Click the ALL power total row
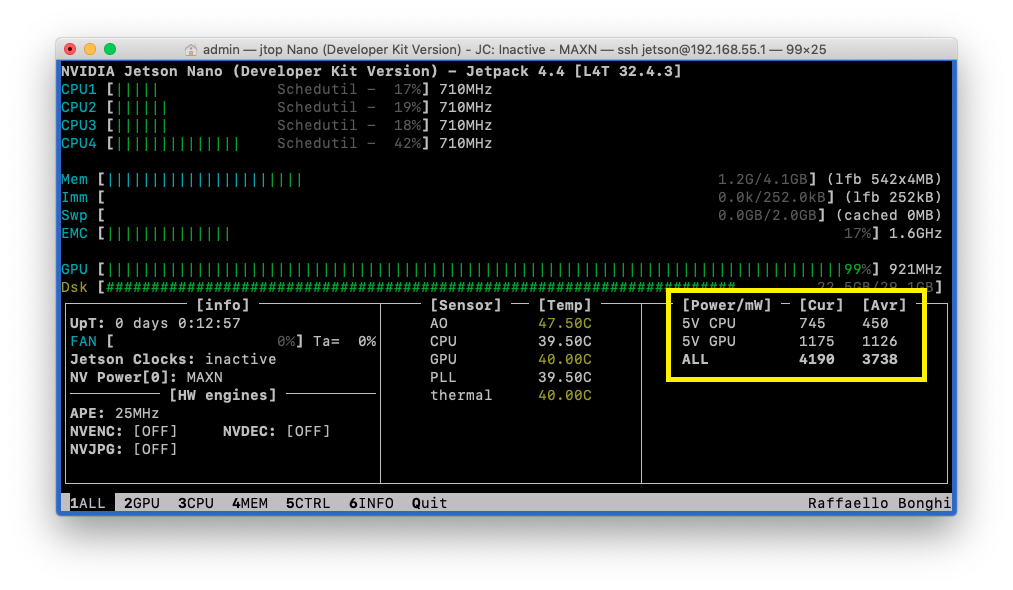This screenshot has width=1013, height=590. [x=789, y=359]
